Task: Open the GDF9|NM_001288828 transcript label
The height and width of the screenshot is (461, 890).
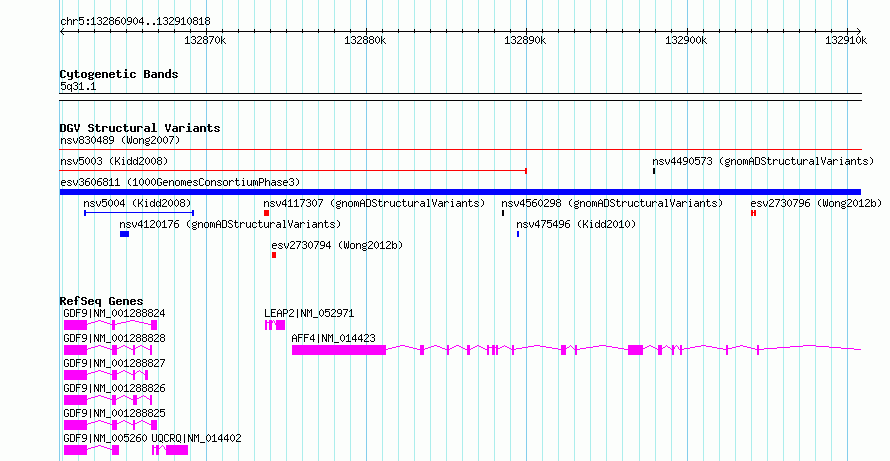Action: coord(115,338)
